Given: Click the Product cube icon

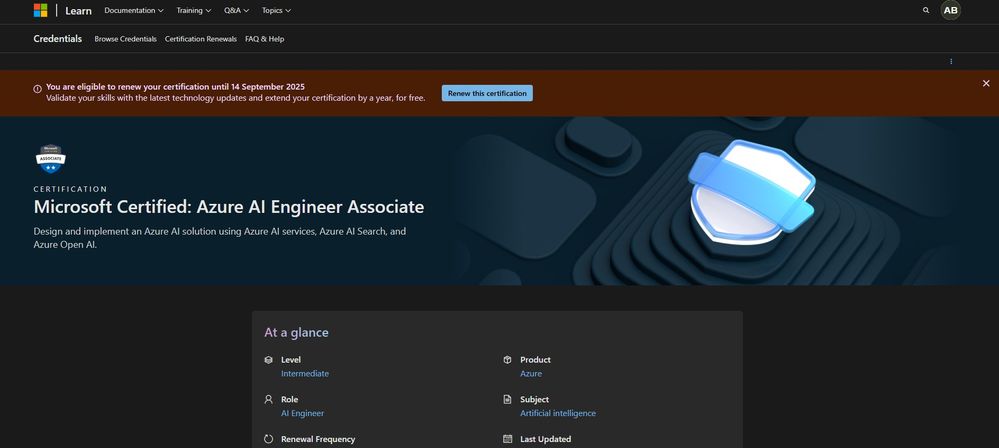Looking at the screenshot, I should (x=507, y=360).
